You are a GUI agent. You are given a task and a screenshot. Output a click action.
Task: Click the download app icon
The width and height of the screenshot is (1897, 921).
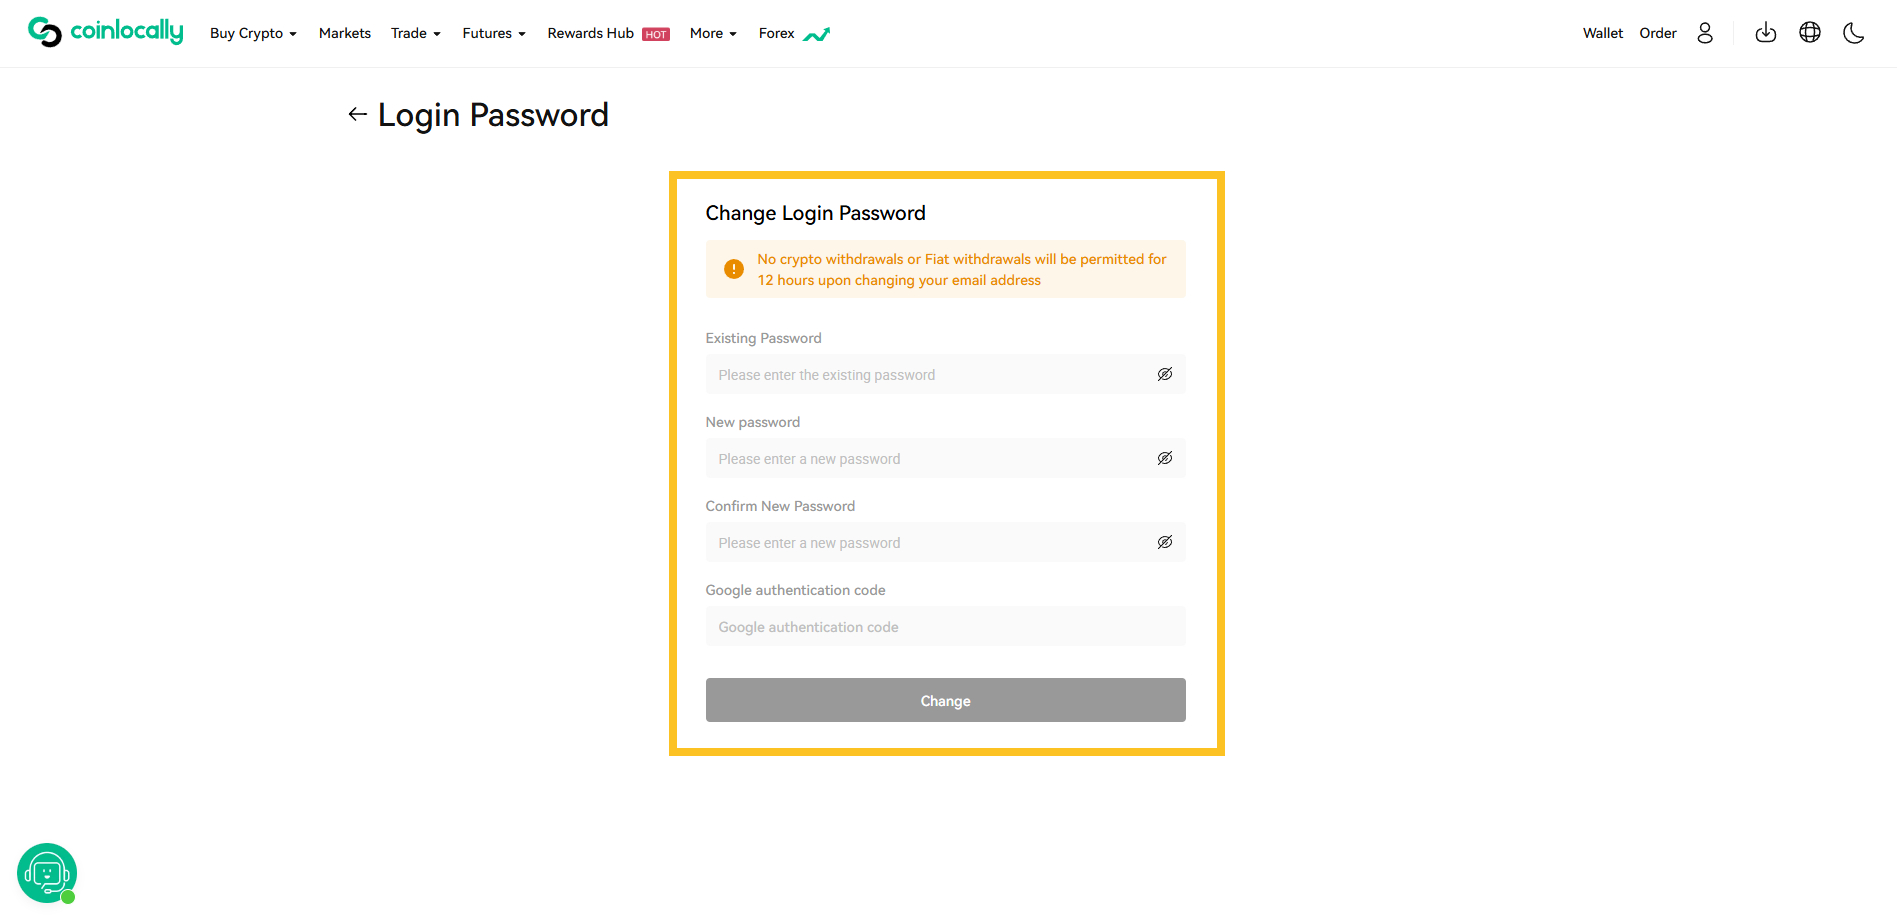tap(1766, 33)
